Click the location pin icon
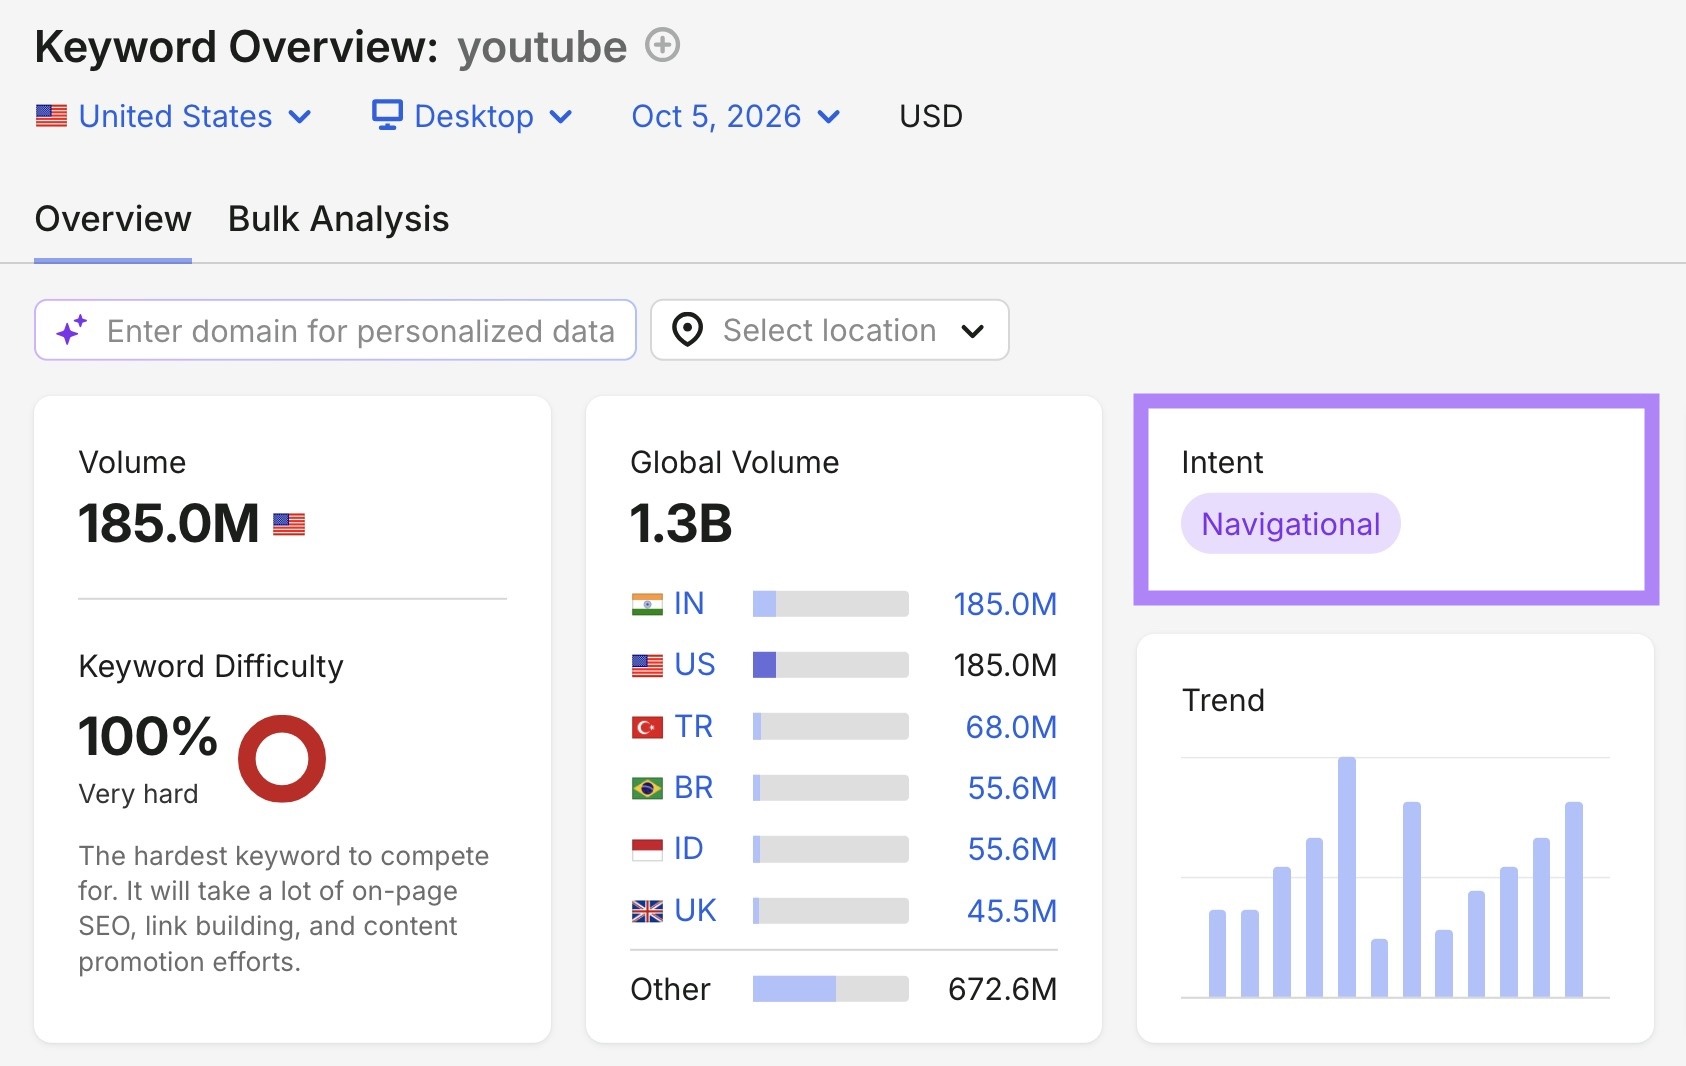Screen dimensions: 1686x1066 coord(687,330)
